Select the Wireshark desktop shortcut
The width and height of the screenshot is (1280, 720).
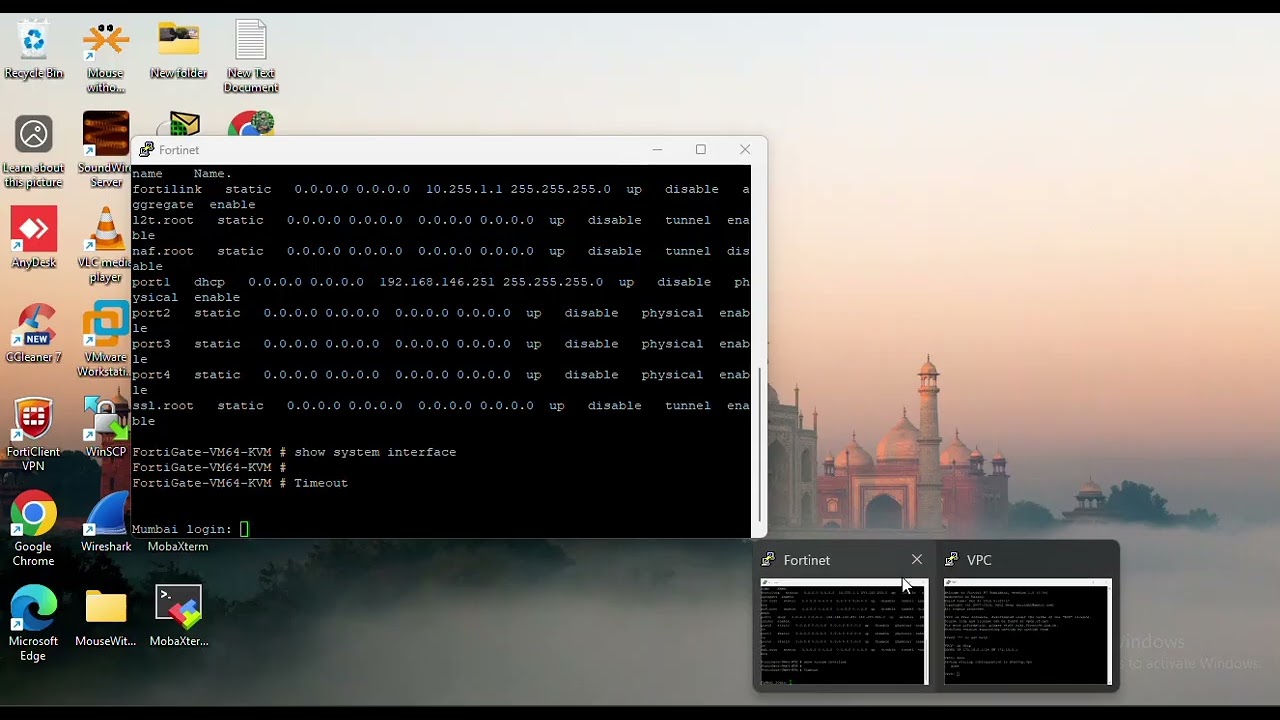tap(106, 523)
